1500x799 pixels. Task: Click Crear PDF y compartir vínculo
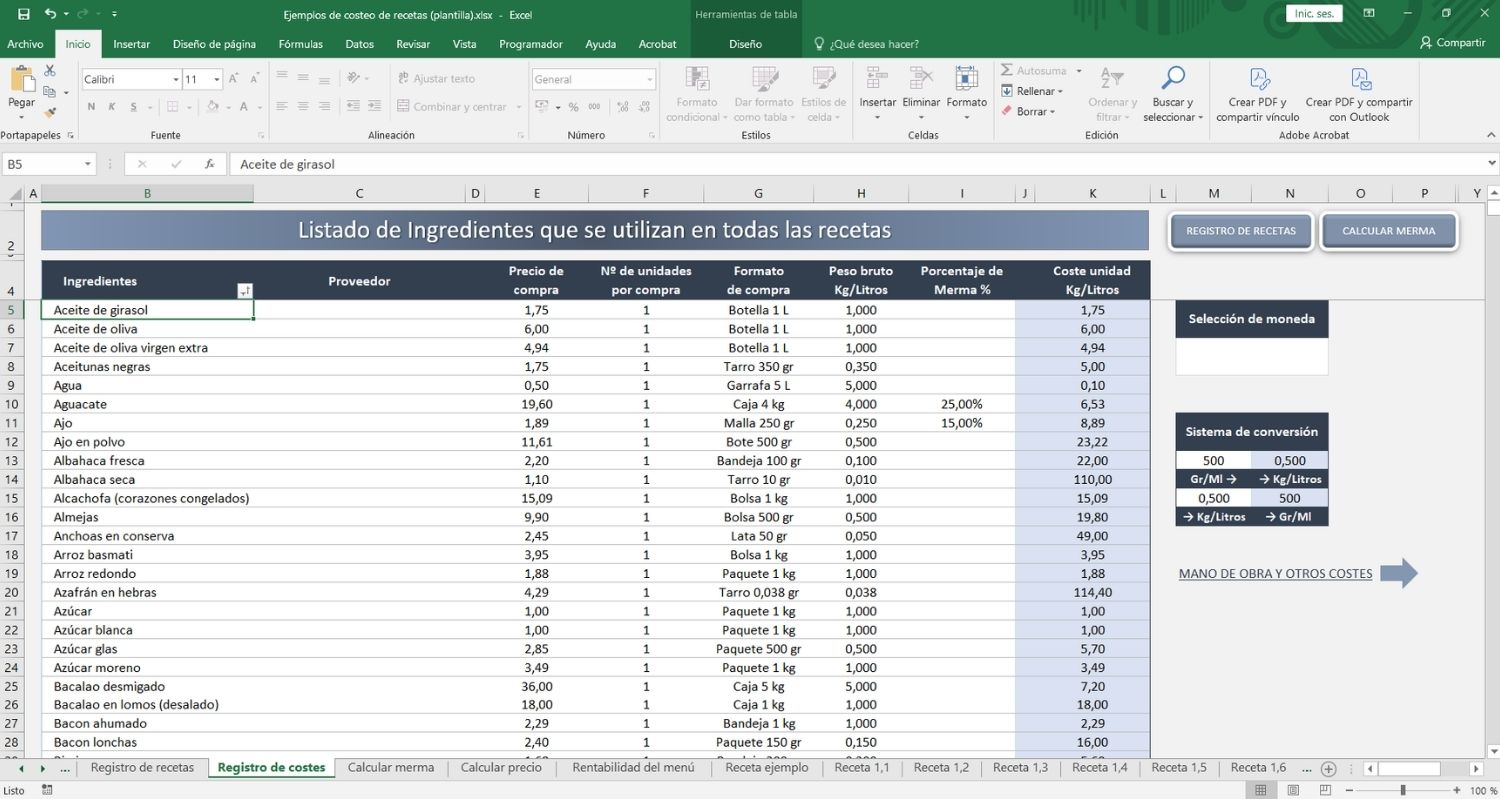(x=1258, y=95)
